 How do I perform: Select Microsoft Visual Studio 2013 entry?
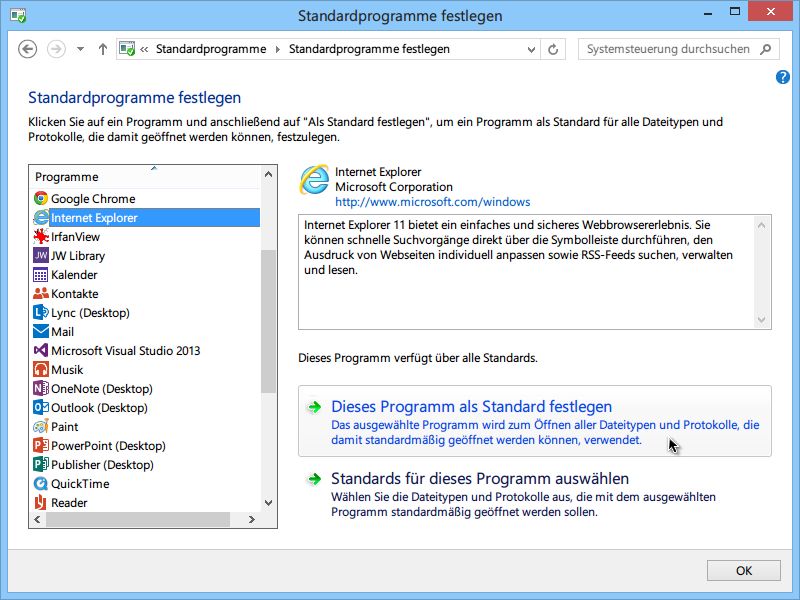click(x=144, y=351)
